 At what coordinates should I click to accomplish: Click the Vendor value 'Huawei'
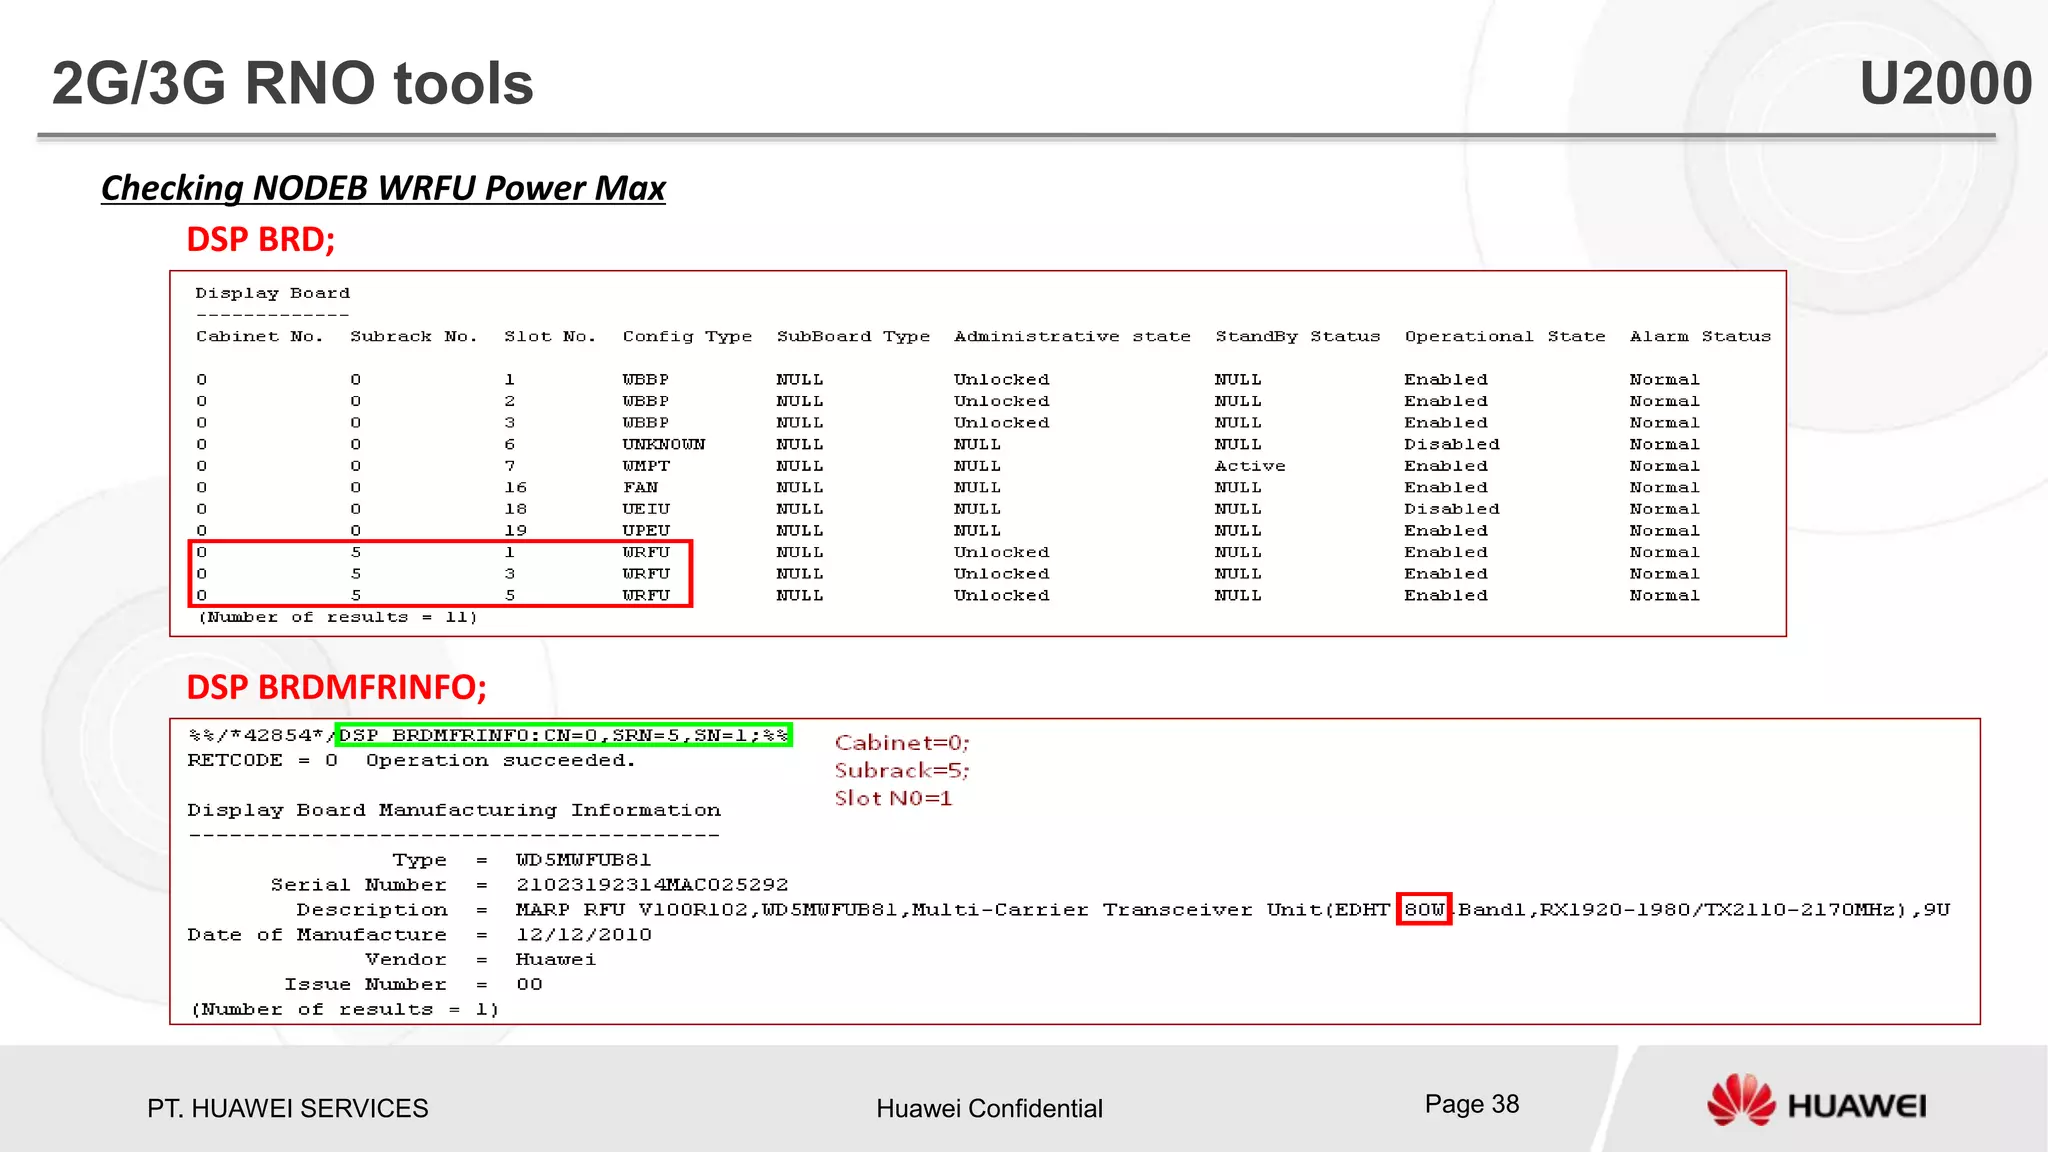[555, 959]
